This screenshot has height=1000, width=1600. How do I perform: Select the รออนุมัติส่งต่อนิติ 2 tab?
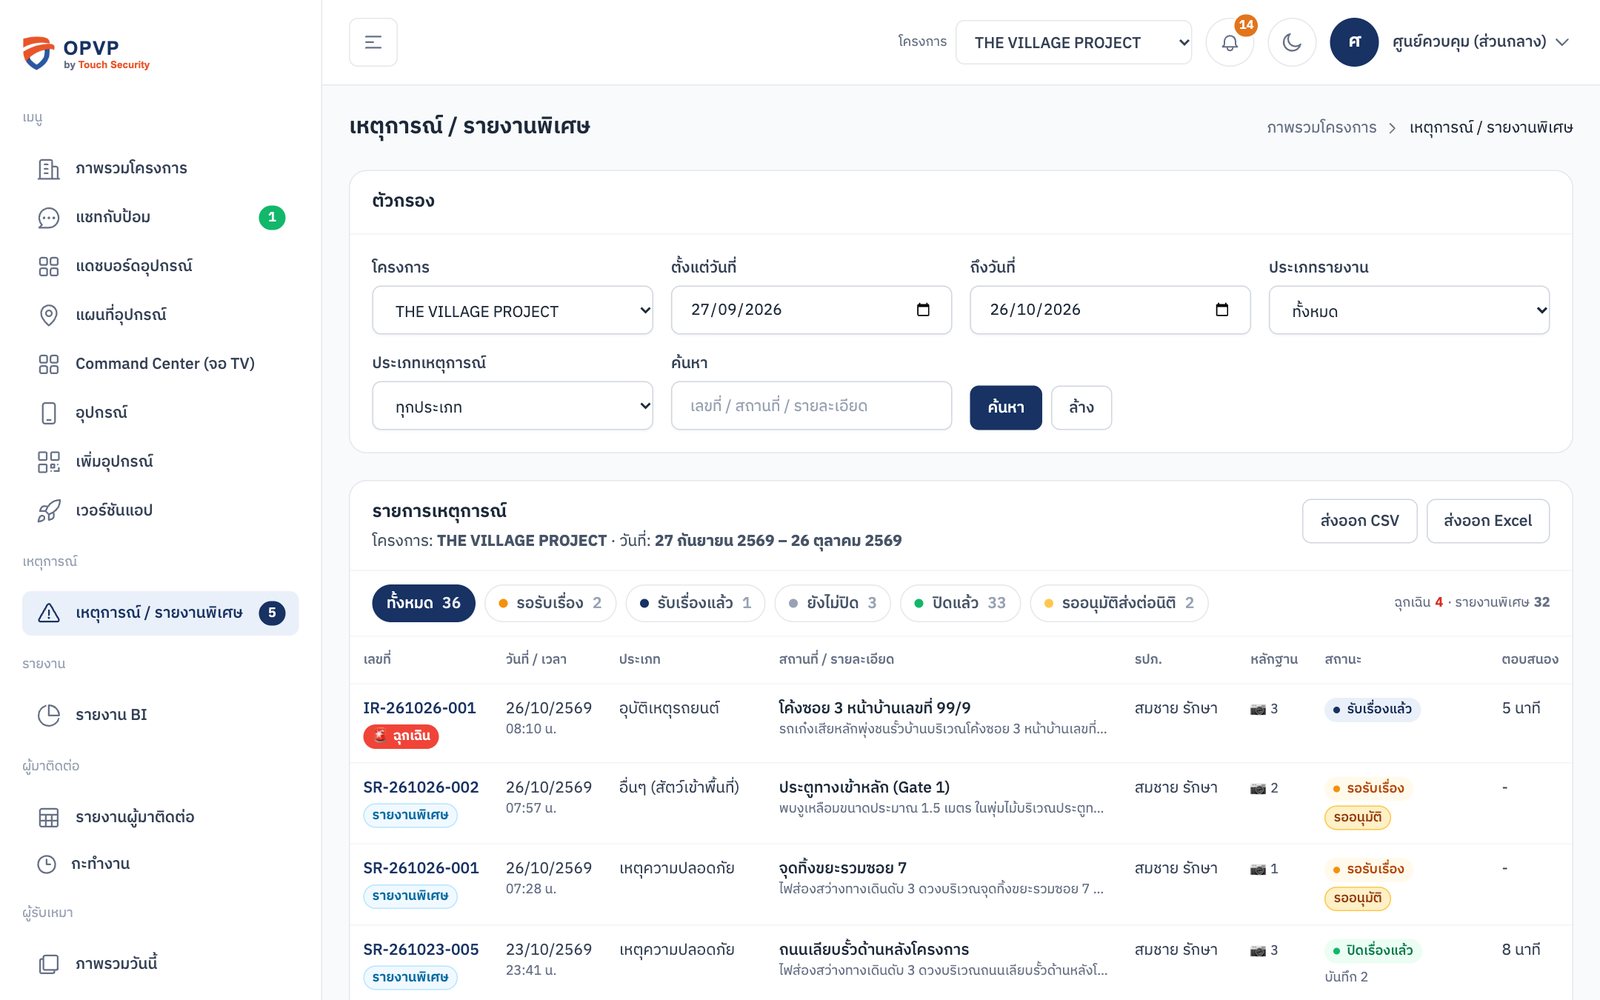1119,603
